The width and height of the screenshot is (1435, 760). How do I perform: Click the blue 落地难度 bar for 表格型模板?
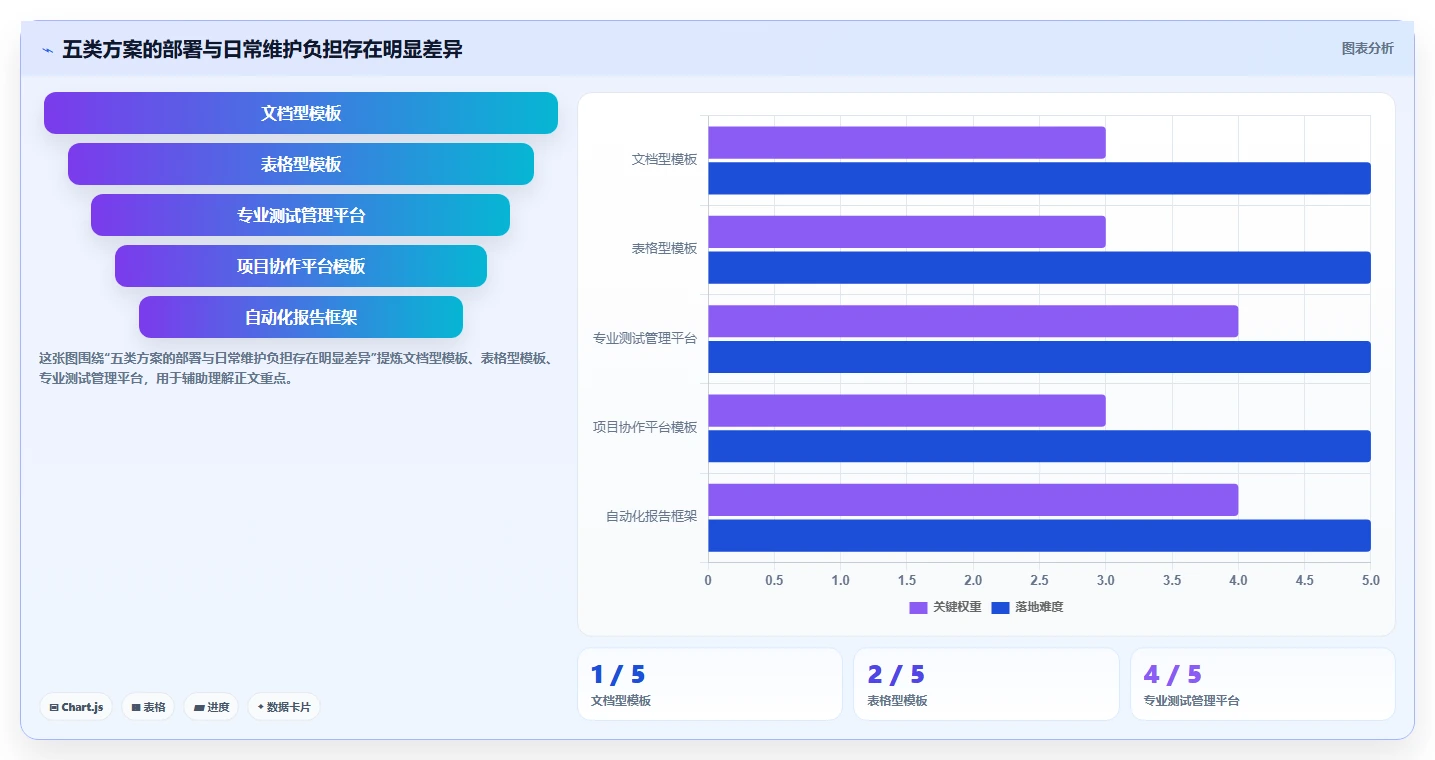[x=1039, y=267]
